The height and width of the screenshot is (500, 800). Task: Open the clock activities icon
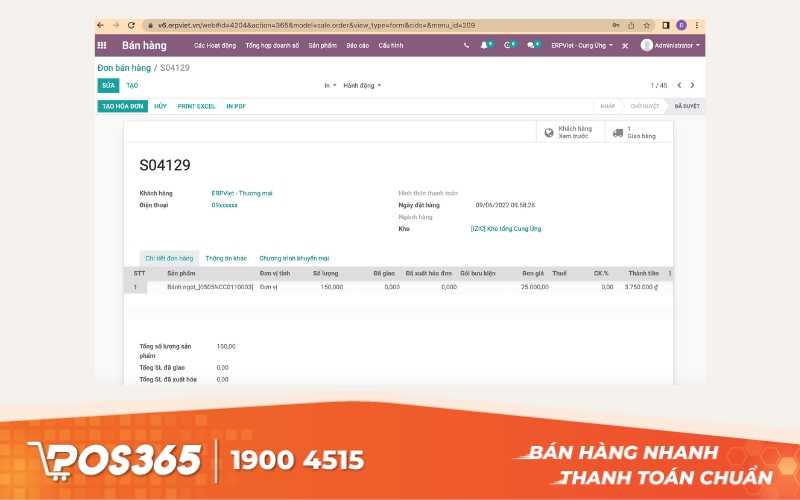pyautogui.click(x=507, y=45)
